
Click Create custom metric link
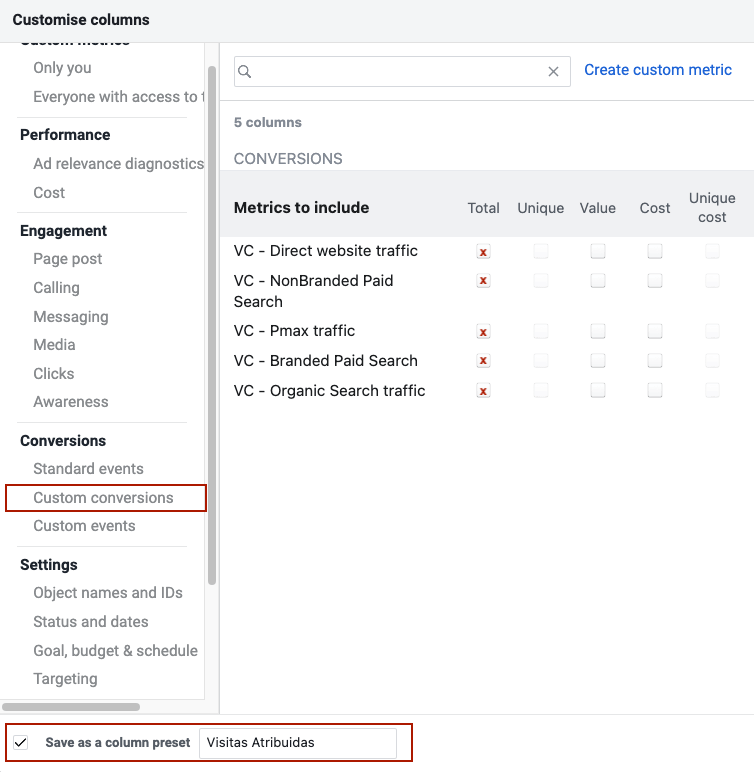[657, 70]
